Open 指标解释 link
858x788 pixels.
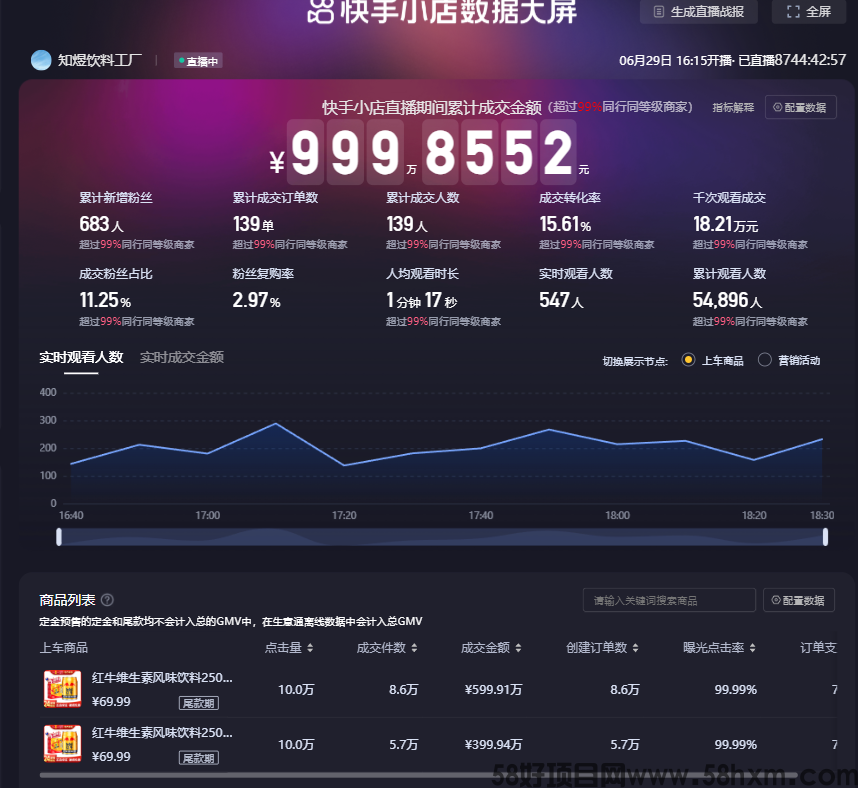tap(733, 107)
